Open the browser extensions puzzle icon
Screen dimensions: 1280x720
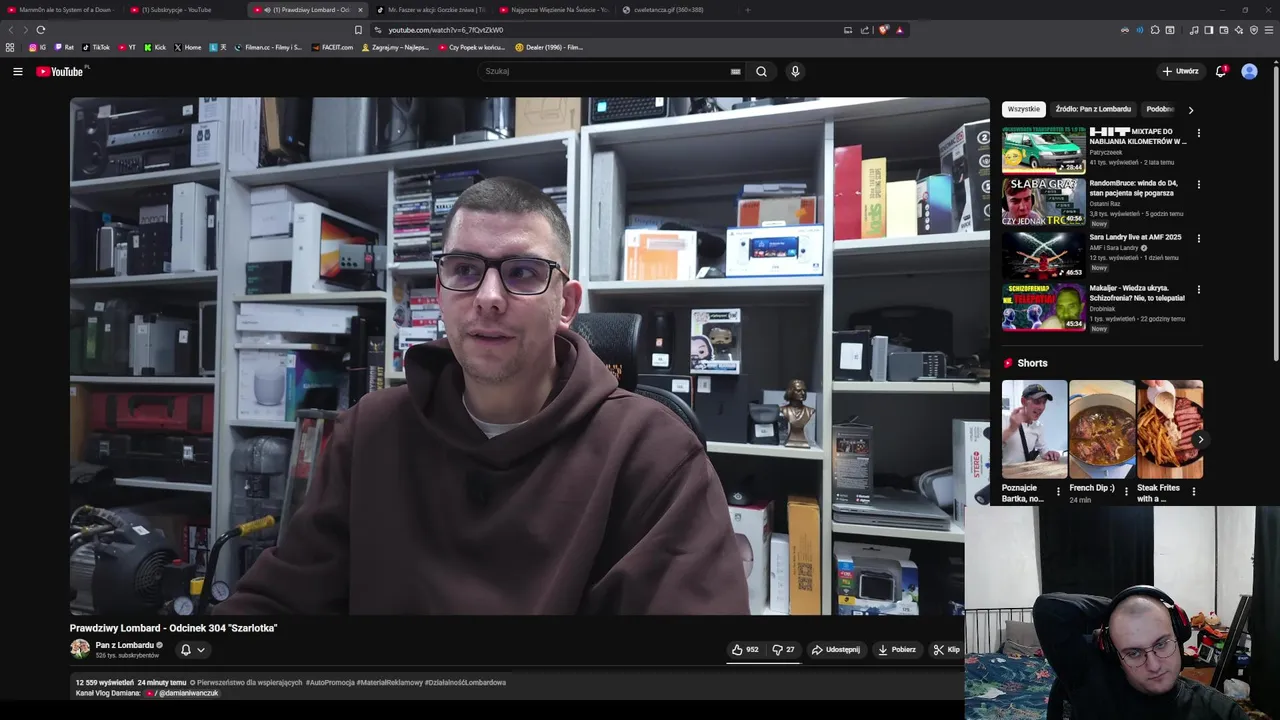click(1155, 30)
